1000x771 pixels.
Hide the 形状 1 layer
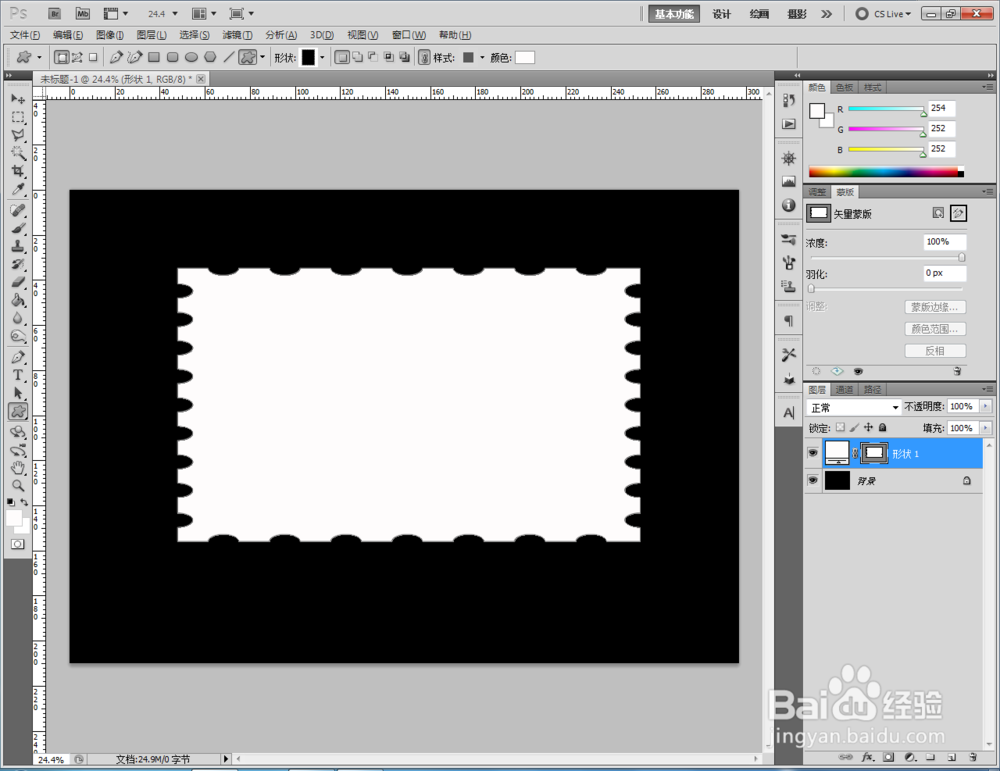pyautogui.click(x=812, y=453)
